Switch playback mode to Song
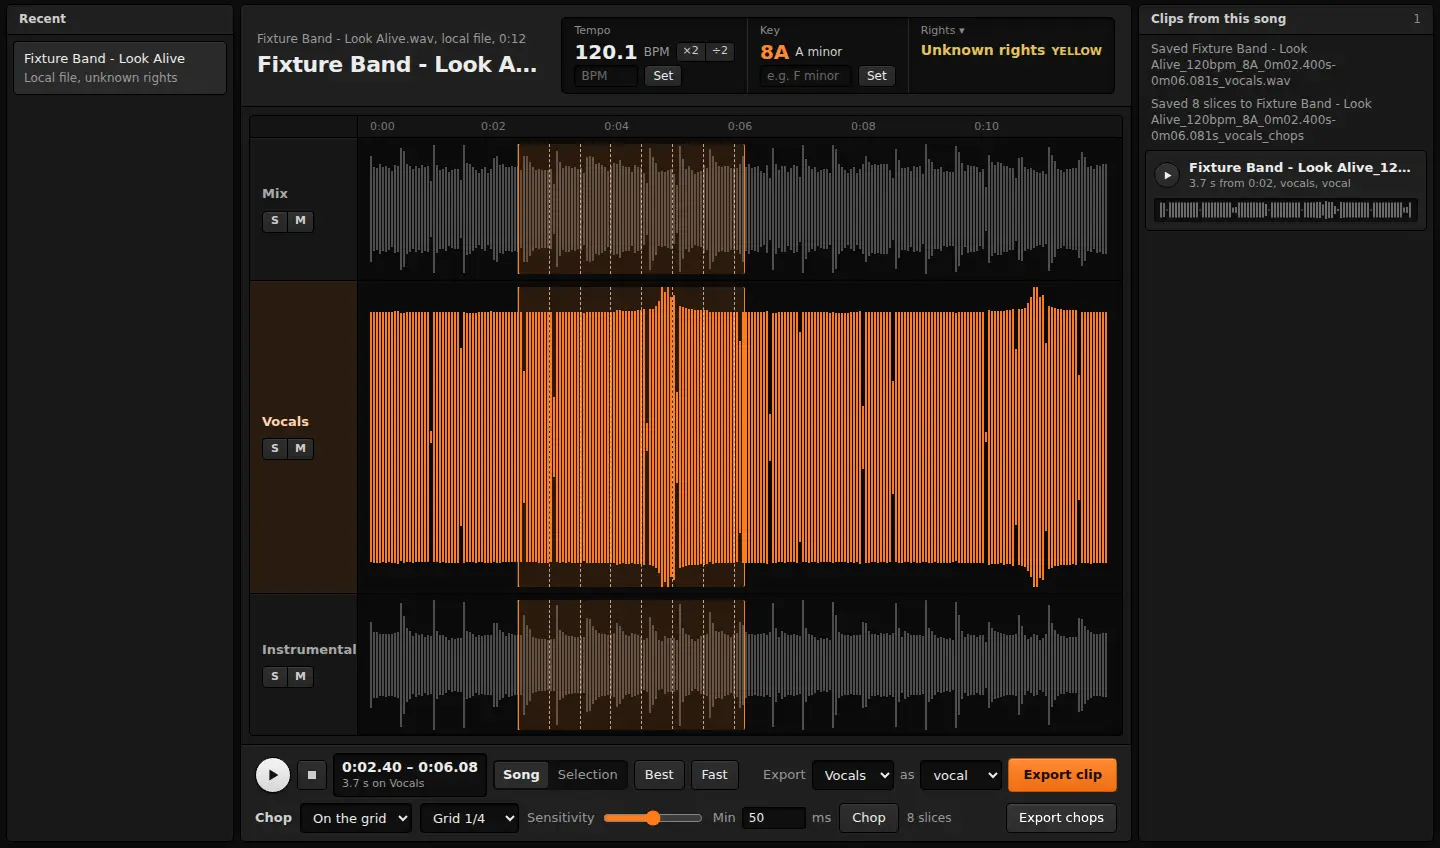1440x848 pixels. pos(521,775)
